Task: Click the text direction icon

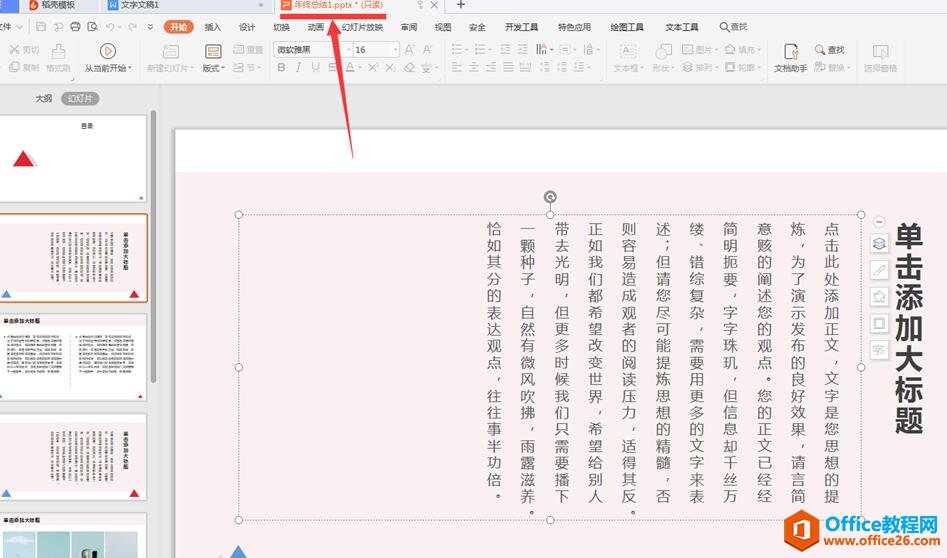Action: (x=541, y=50)
